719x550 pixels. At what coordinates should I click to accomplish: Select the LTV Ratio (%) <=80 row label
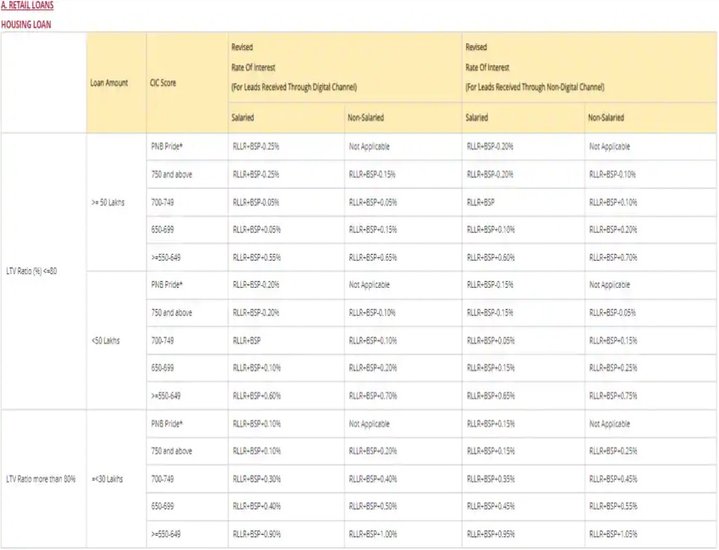pos(37,272)
